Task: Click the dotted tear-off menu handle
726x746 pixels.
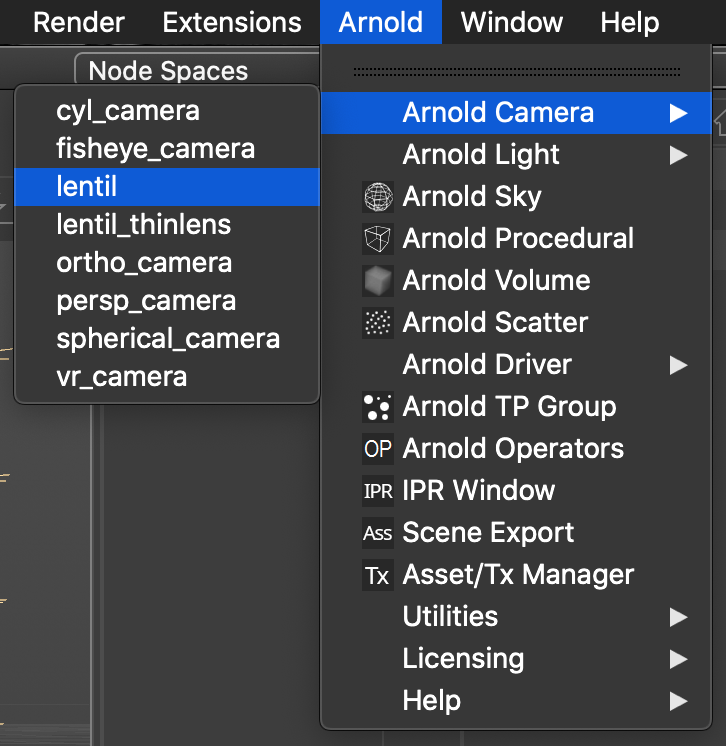Action: [x=516, y=72]
